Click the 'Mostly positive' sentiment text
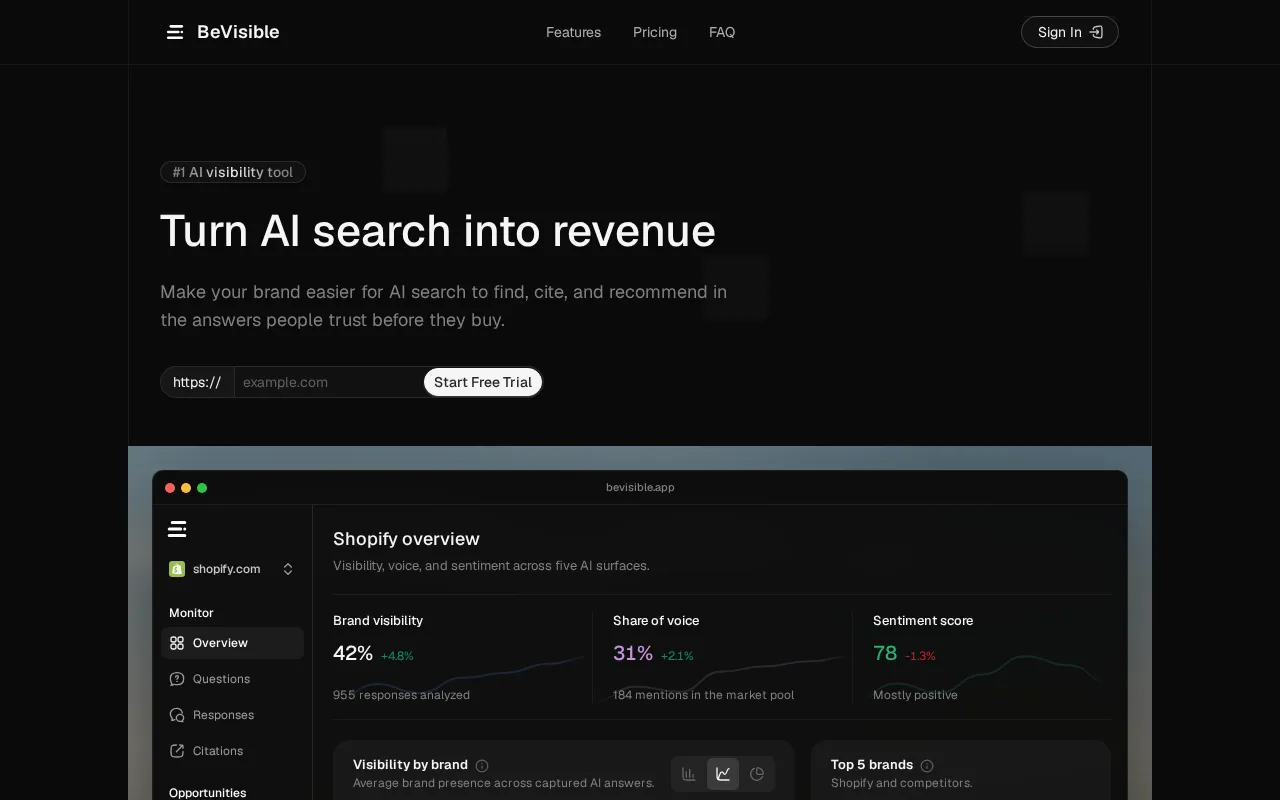Viewport: 1280px width, 800px height. point(915,695)
